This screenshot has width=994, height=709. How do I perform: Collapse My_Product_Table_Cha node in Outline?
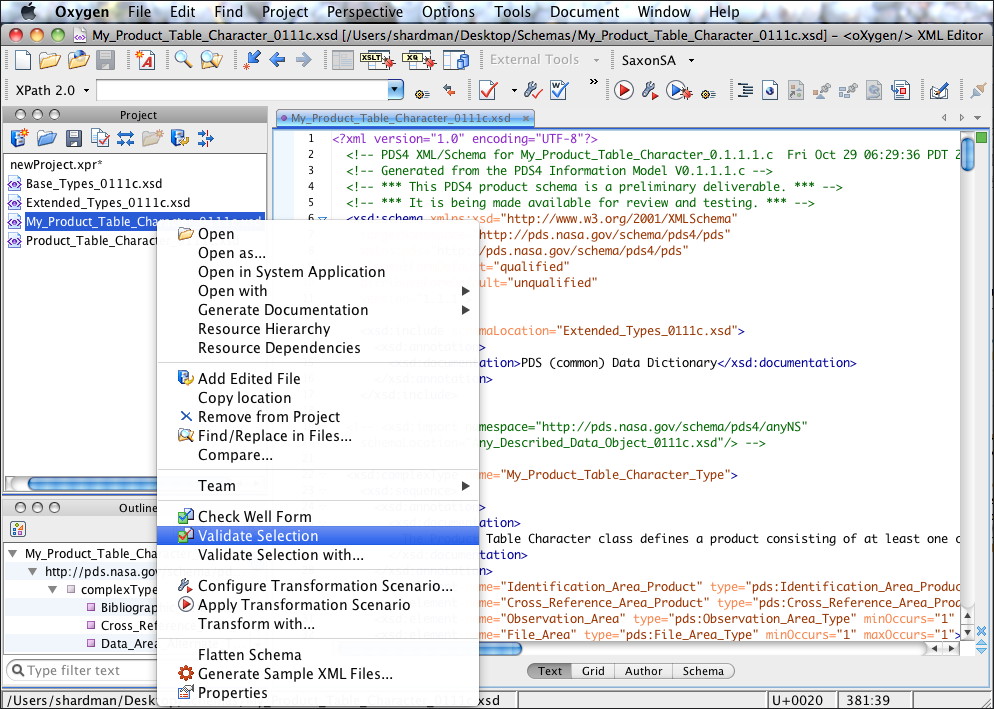point(13,554)
